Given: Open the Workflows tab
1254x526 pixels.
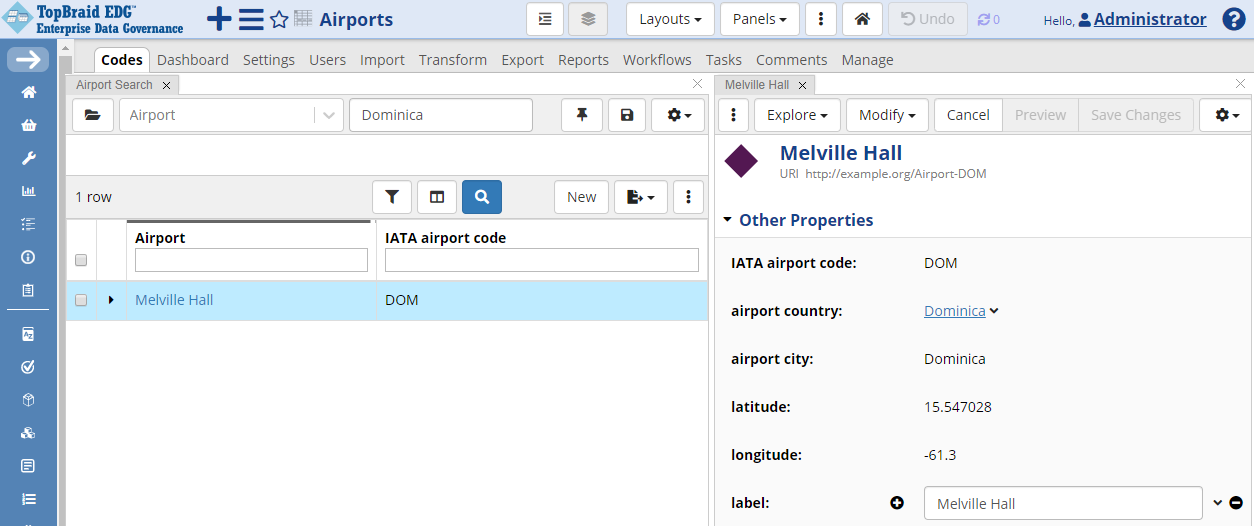Looking at the screenshot, I should pos(657,60).
